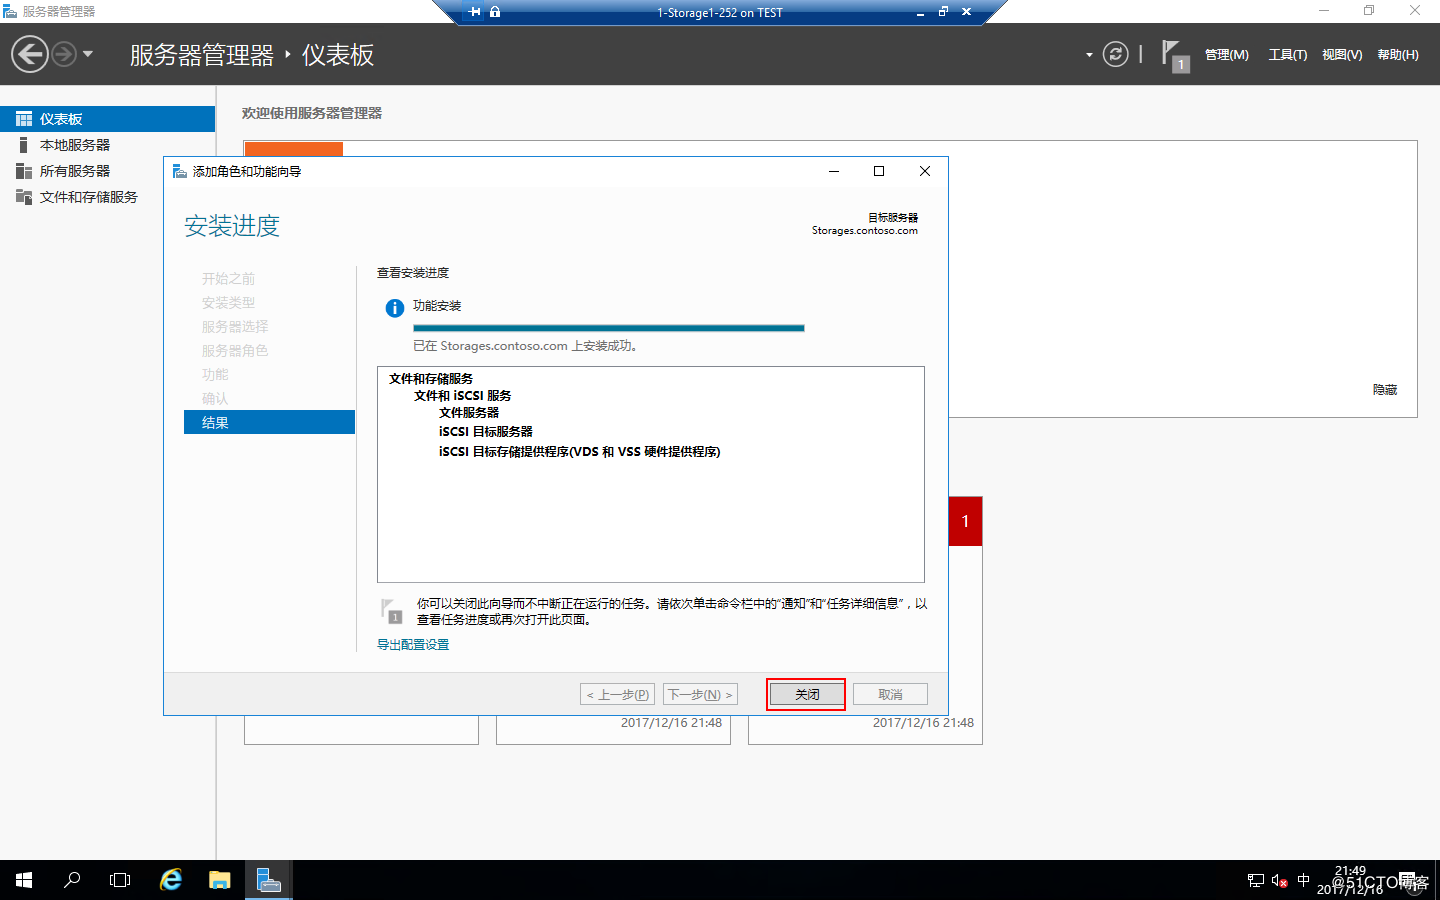Open the Windows Start button
Screen dimensions: 1440x900
[24, 880]
